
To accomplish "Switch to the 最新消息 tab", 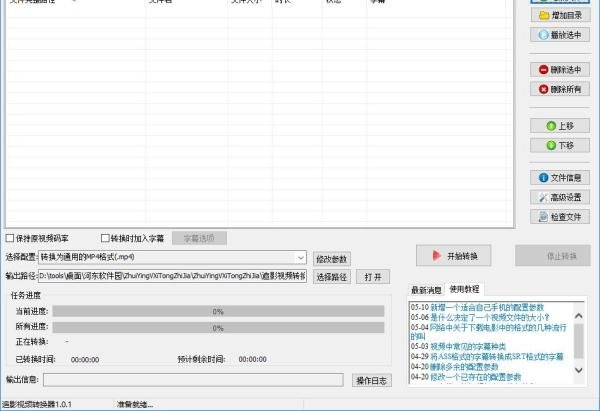I will 426,290.
